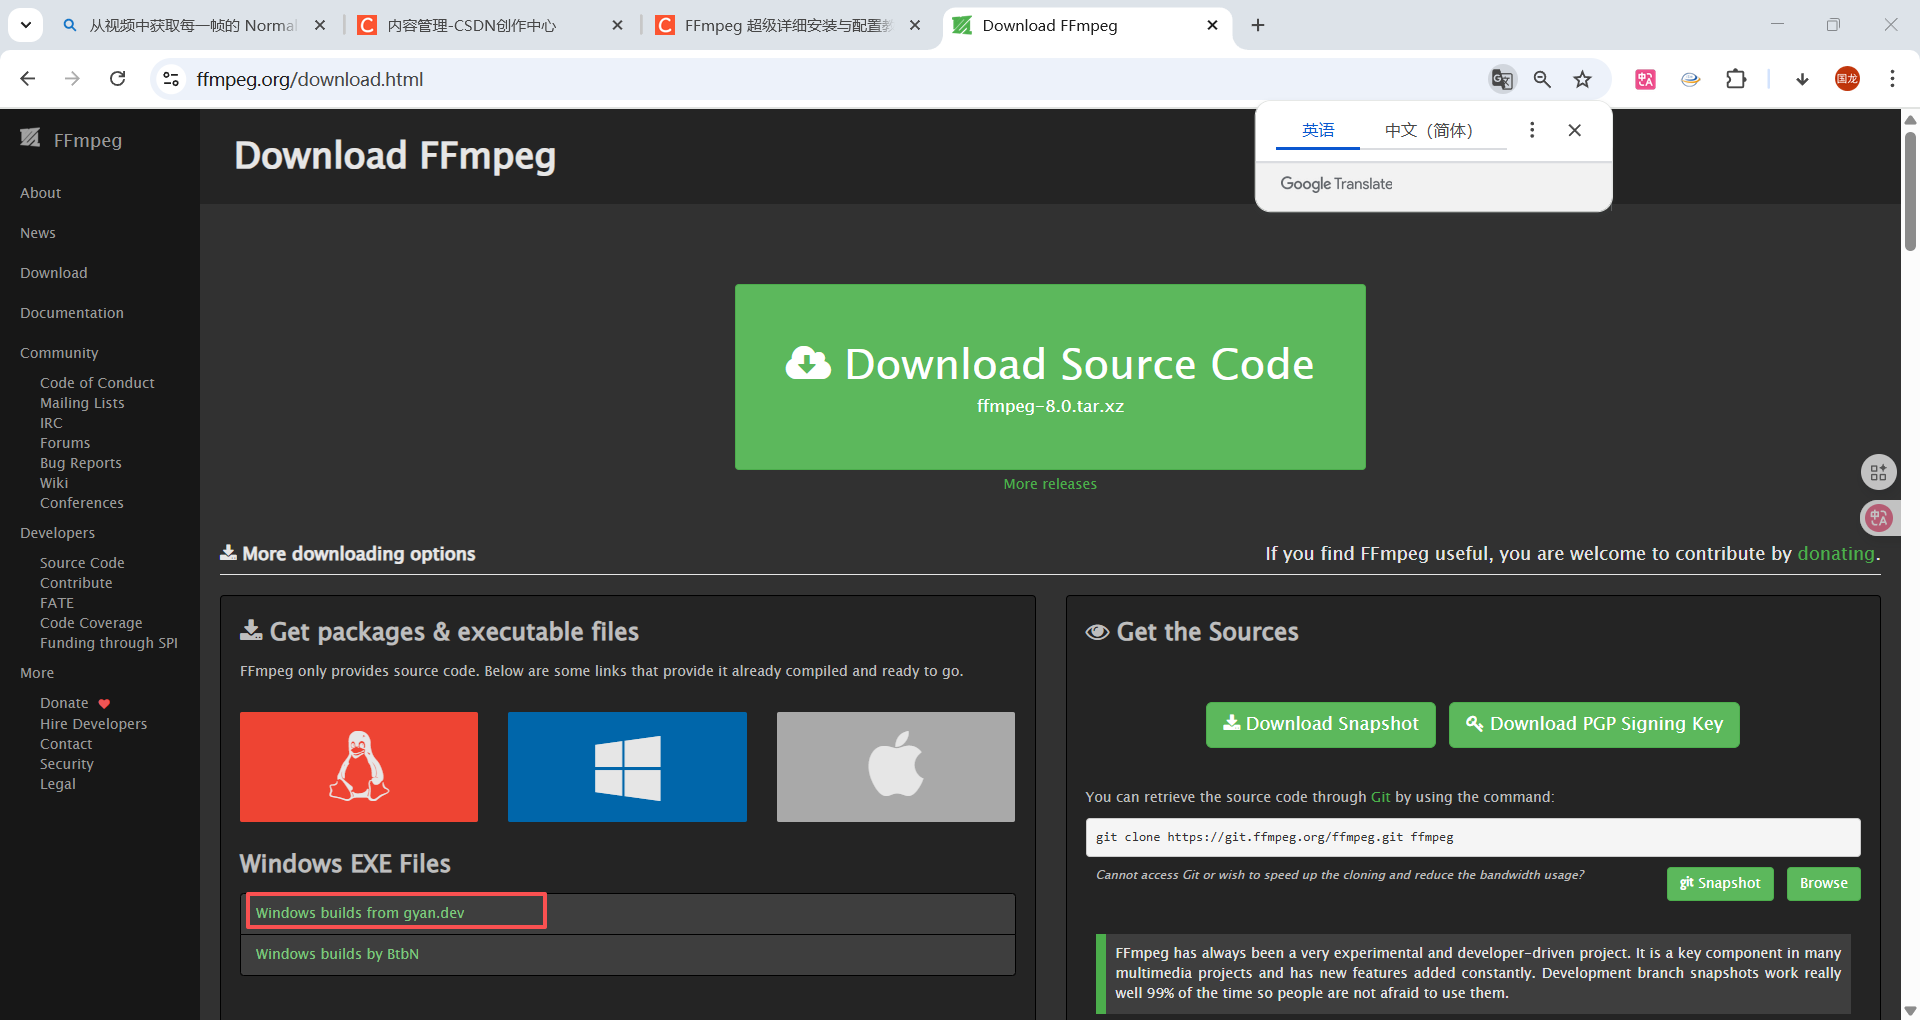Open Code of Conduct link
The height and width of the screenshot is (1020, 1920).
click(x=97, y=383)
